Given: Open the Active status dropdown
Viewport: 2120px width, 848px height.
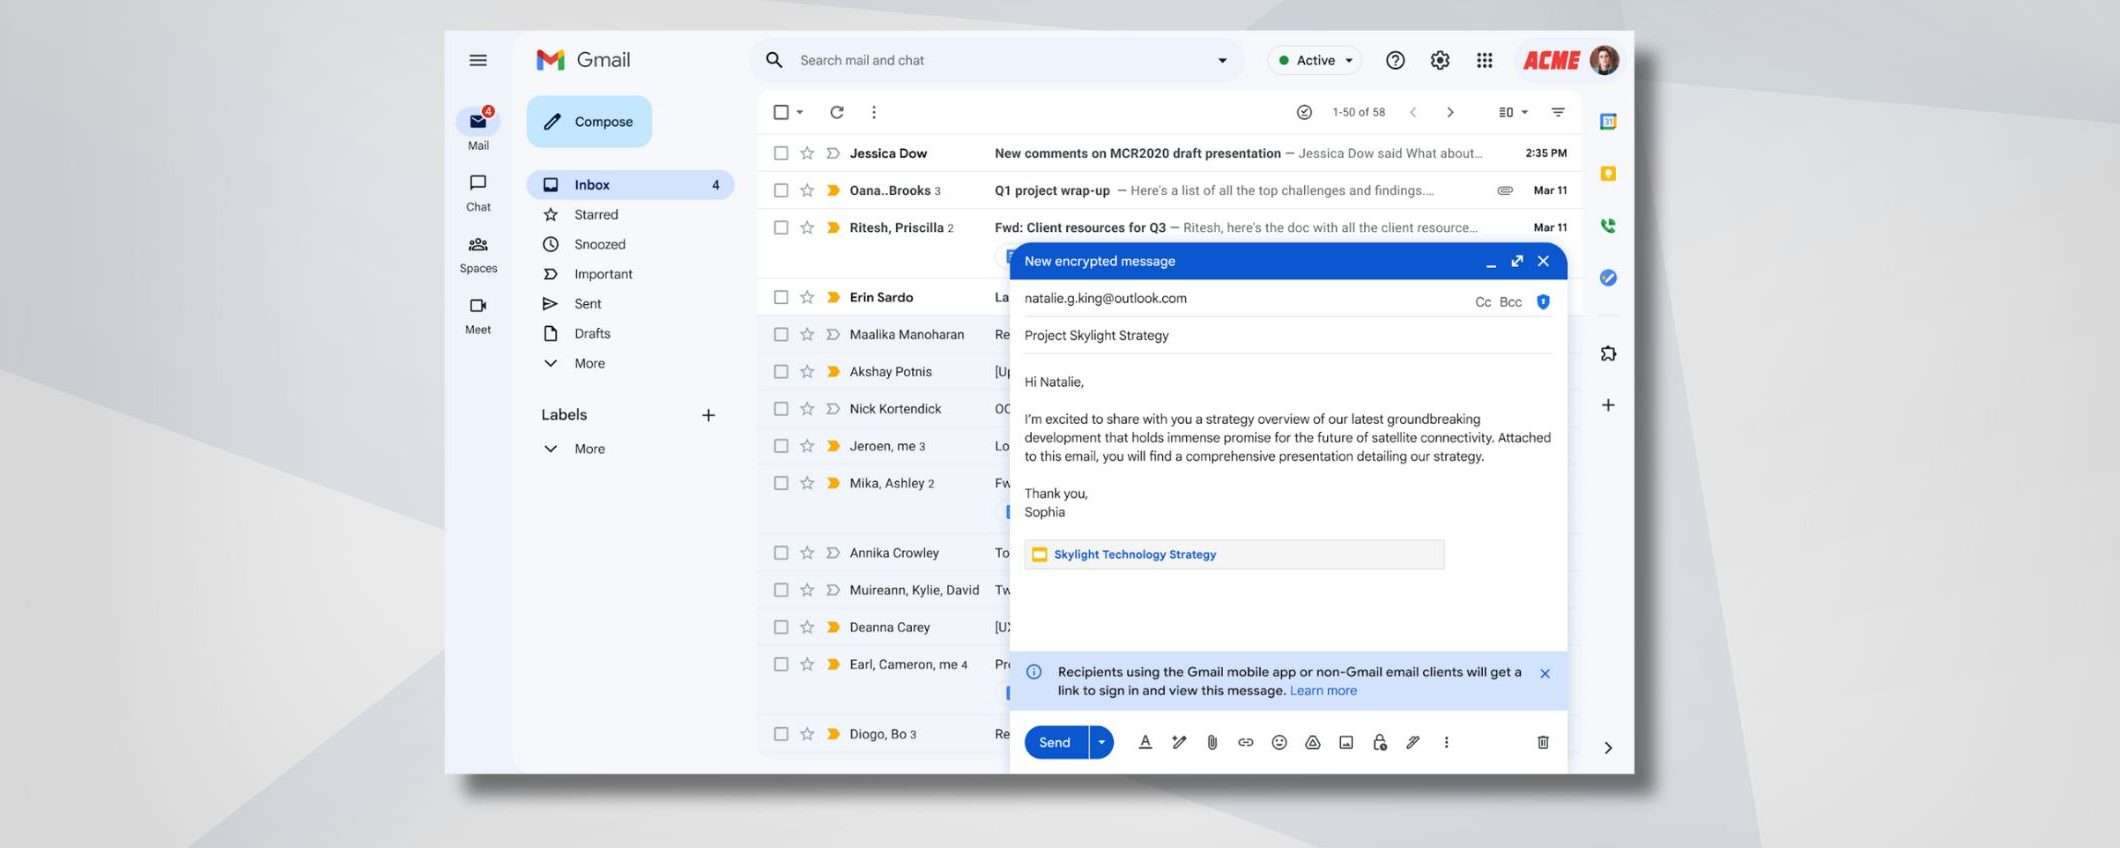Looking at the screenshot, I should 1315,60.
